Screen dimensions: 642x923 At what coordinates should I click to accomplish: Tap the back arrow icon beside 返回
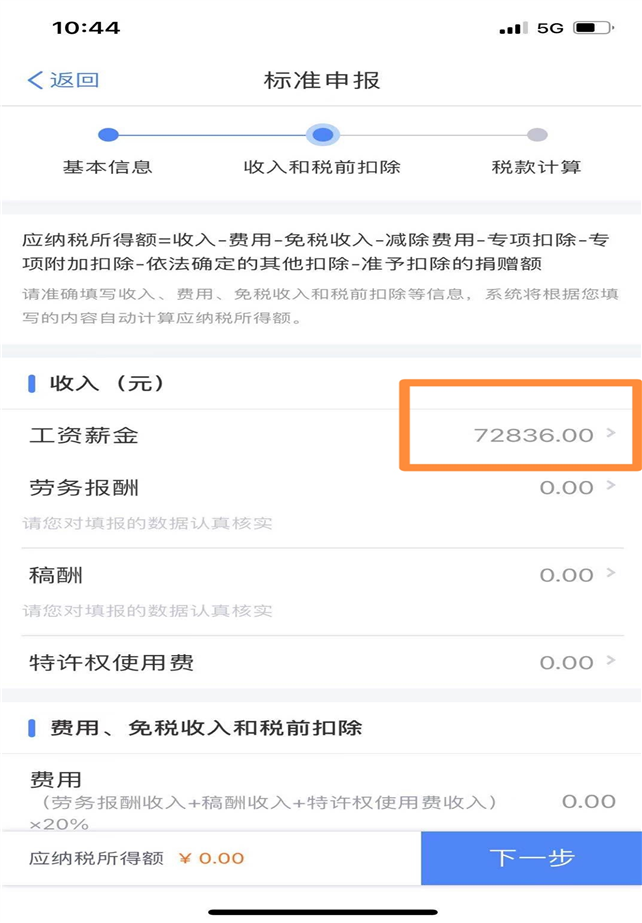coord(35,80)
